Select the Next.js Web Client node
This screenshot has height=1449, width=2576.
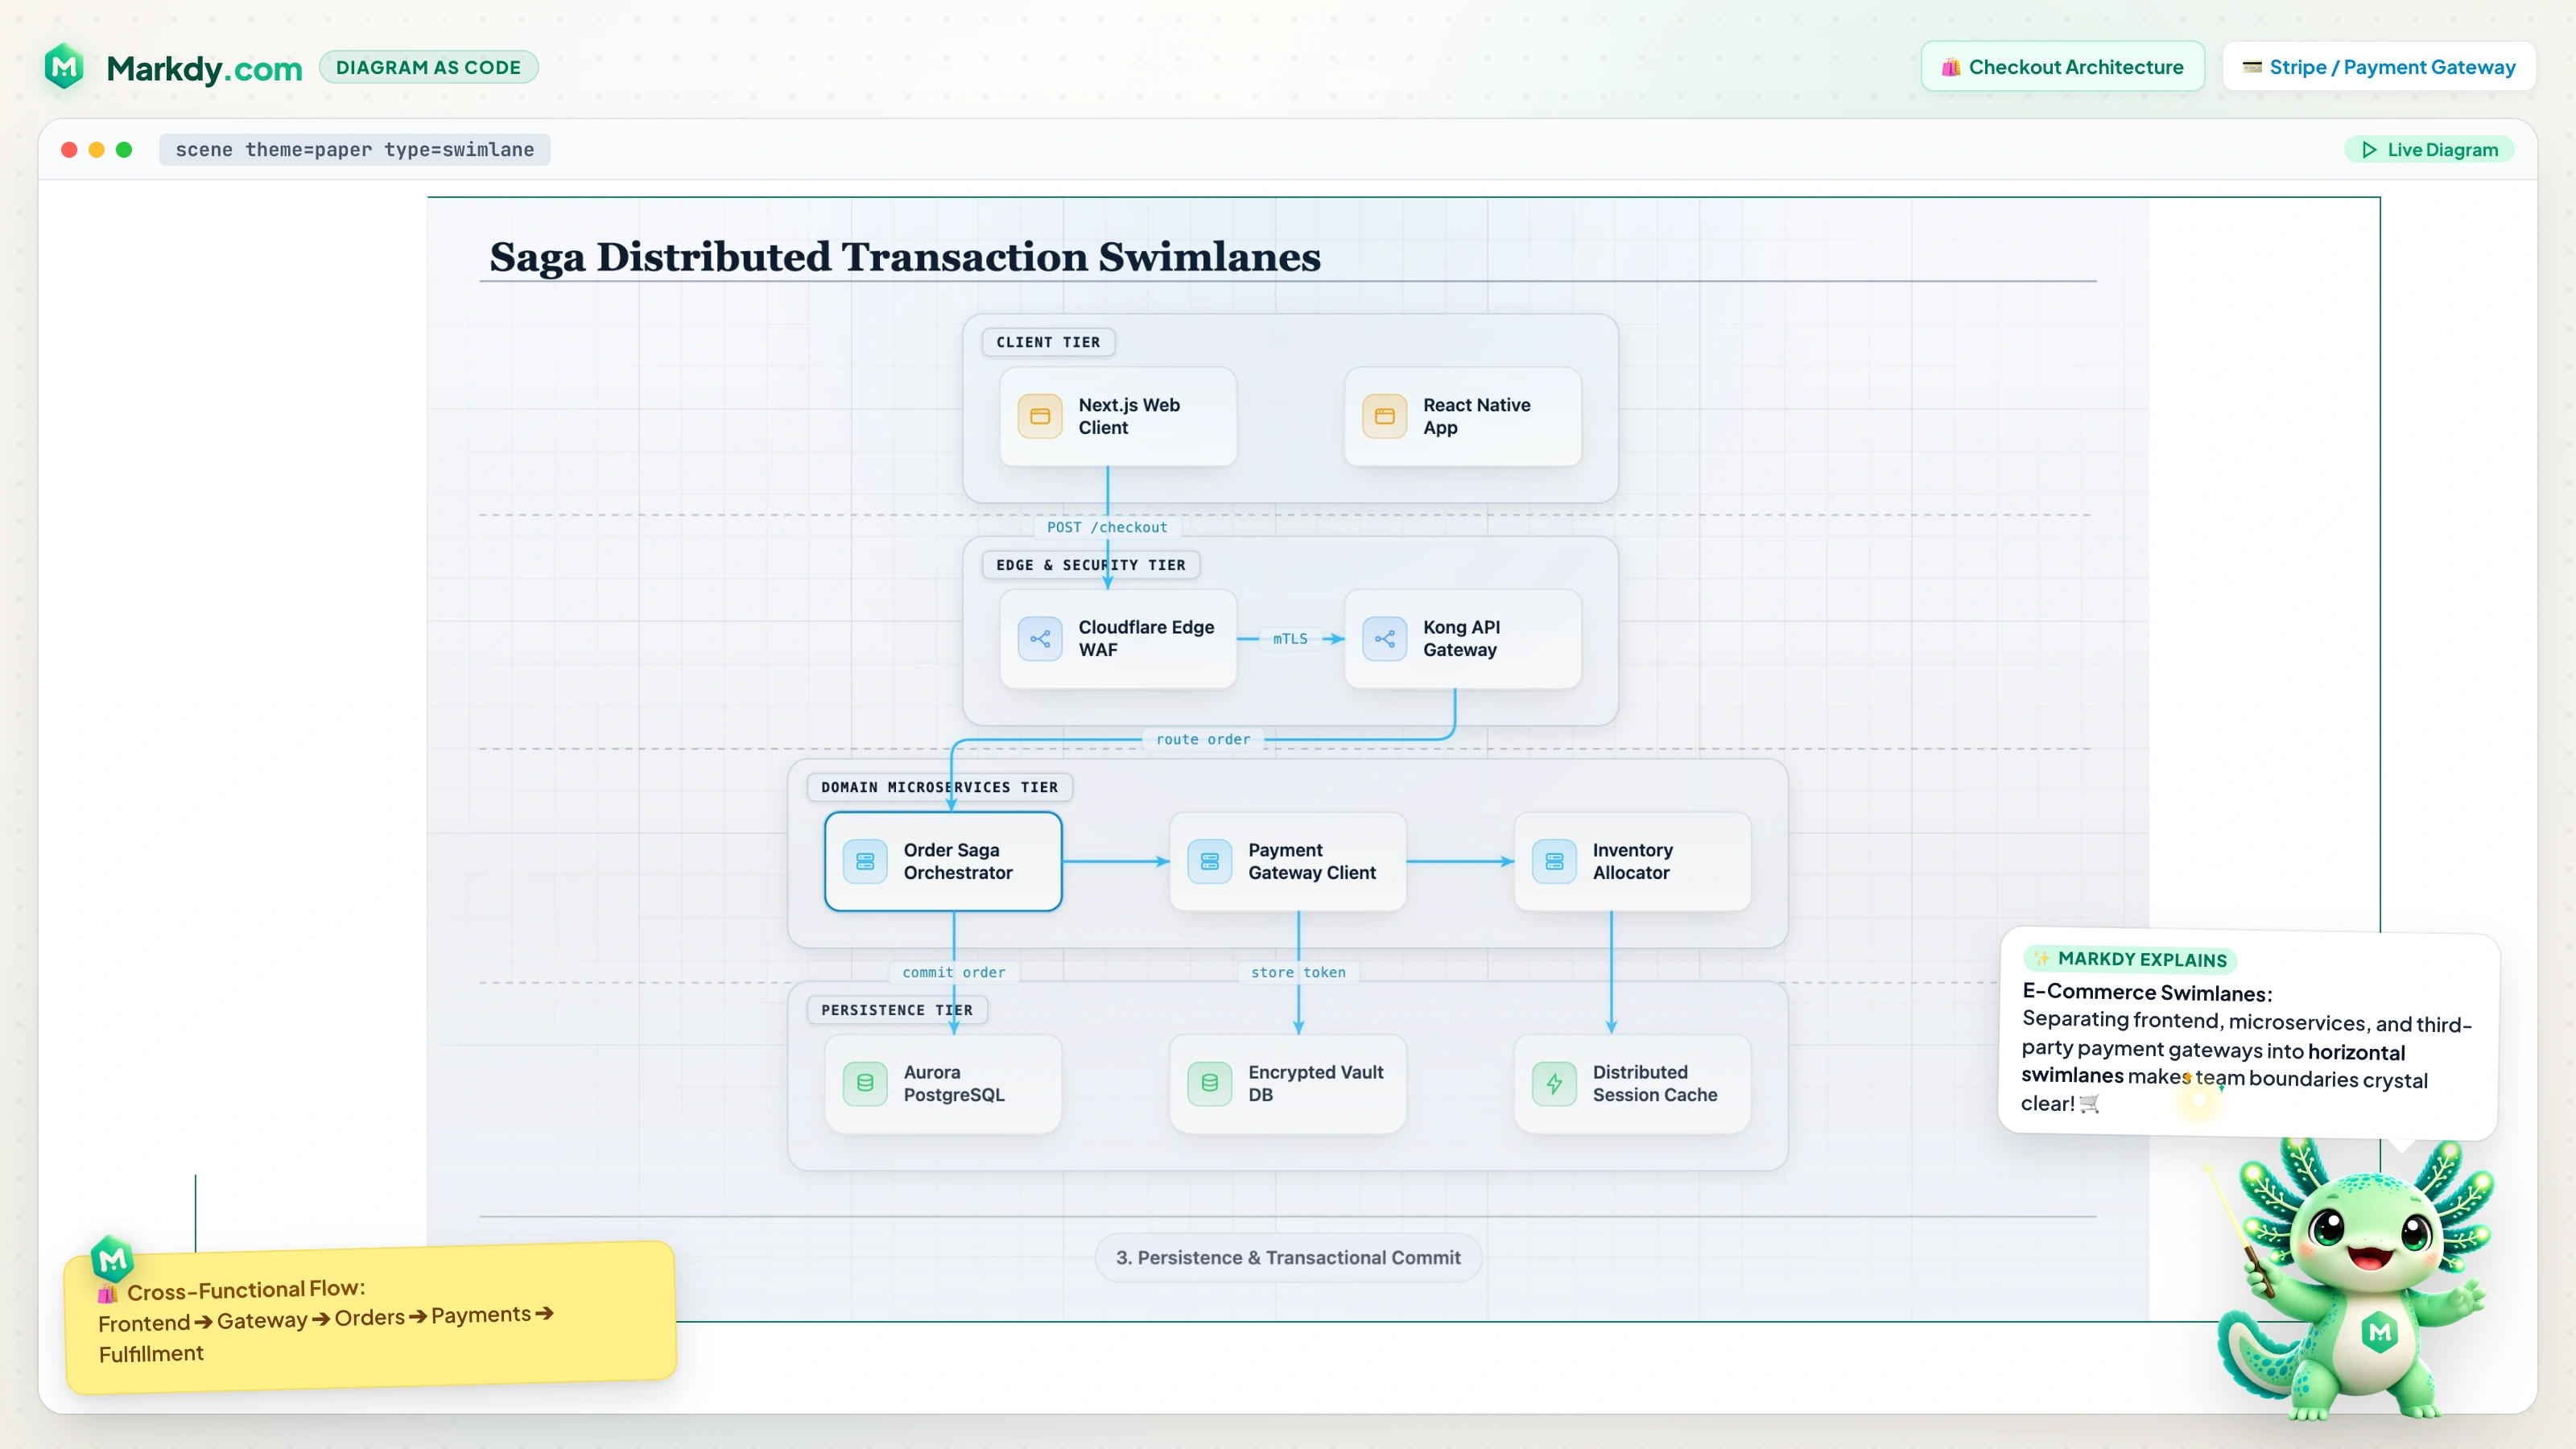1118,416
